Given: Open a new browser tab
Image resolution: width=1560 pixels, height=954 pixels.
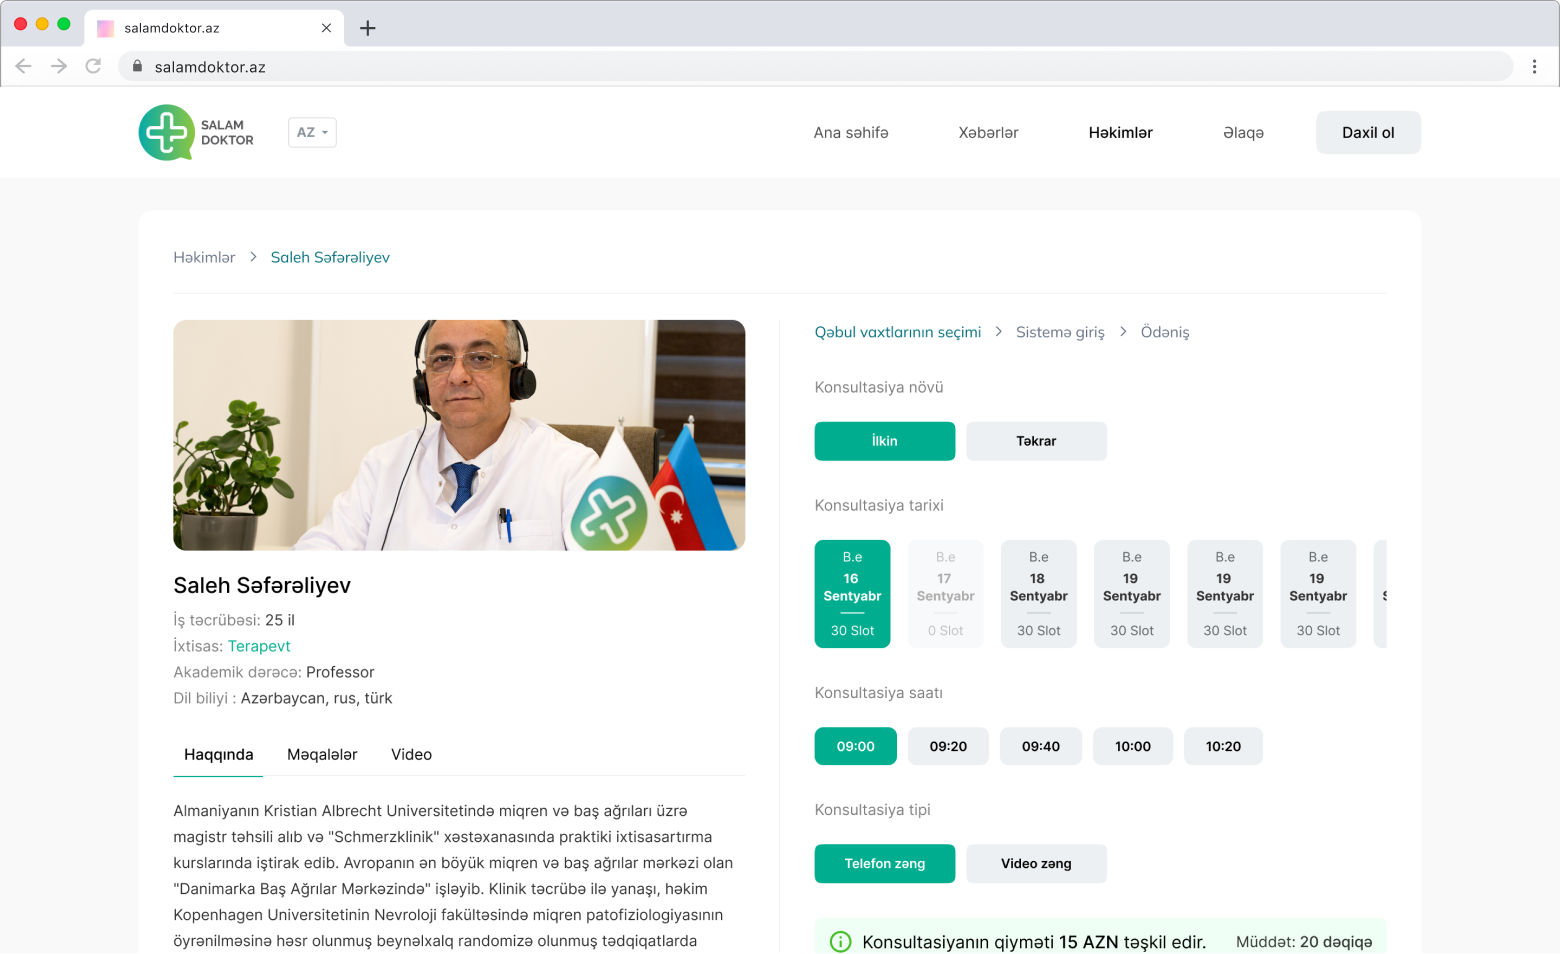Looking at the screenshot, I should pos(368,28).
